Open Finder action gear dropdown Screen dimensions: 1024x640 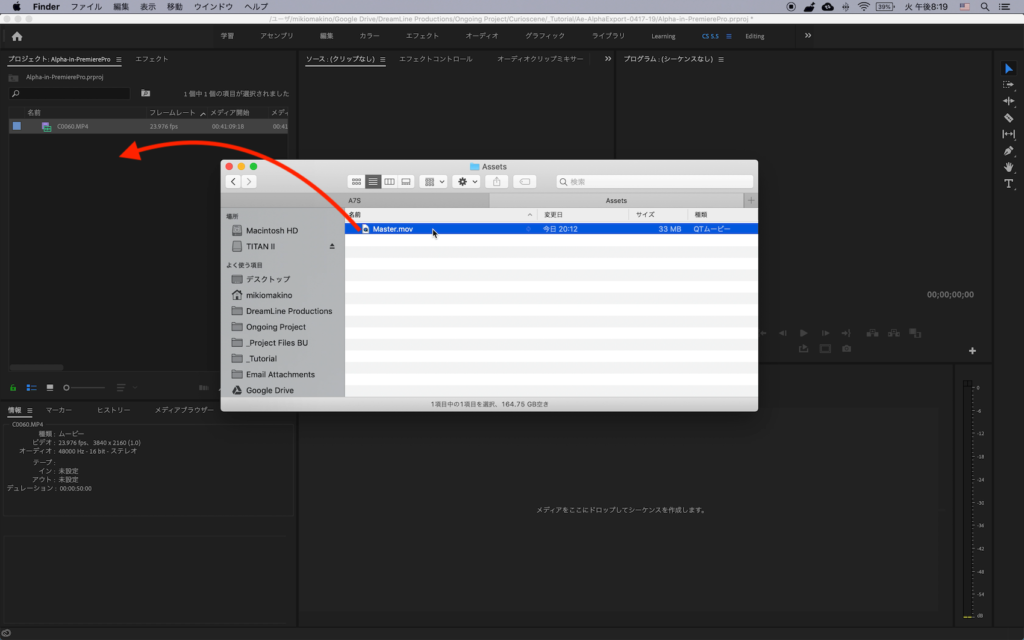467,182
